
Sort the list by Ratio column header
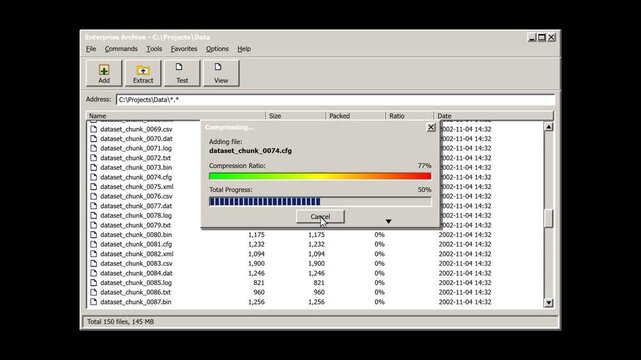409,116
